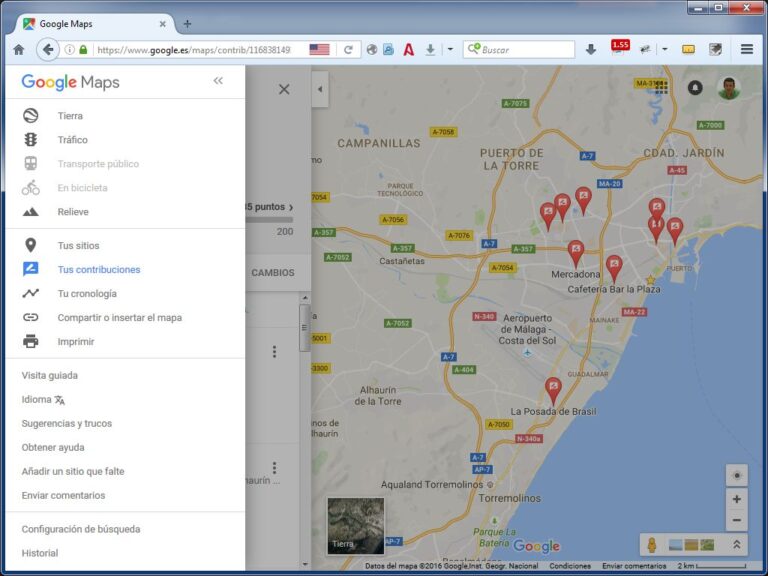
Task: Expand the puntos details chevron
Action: tap(291, 207)
